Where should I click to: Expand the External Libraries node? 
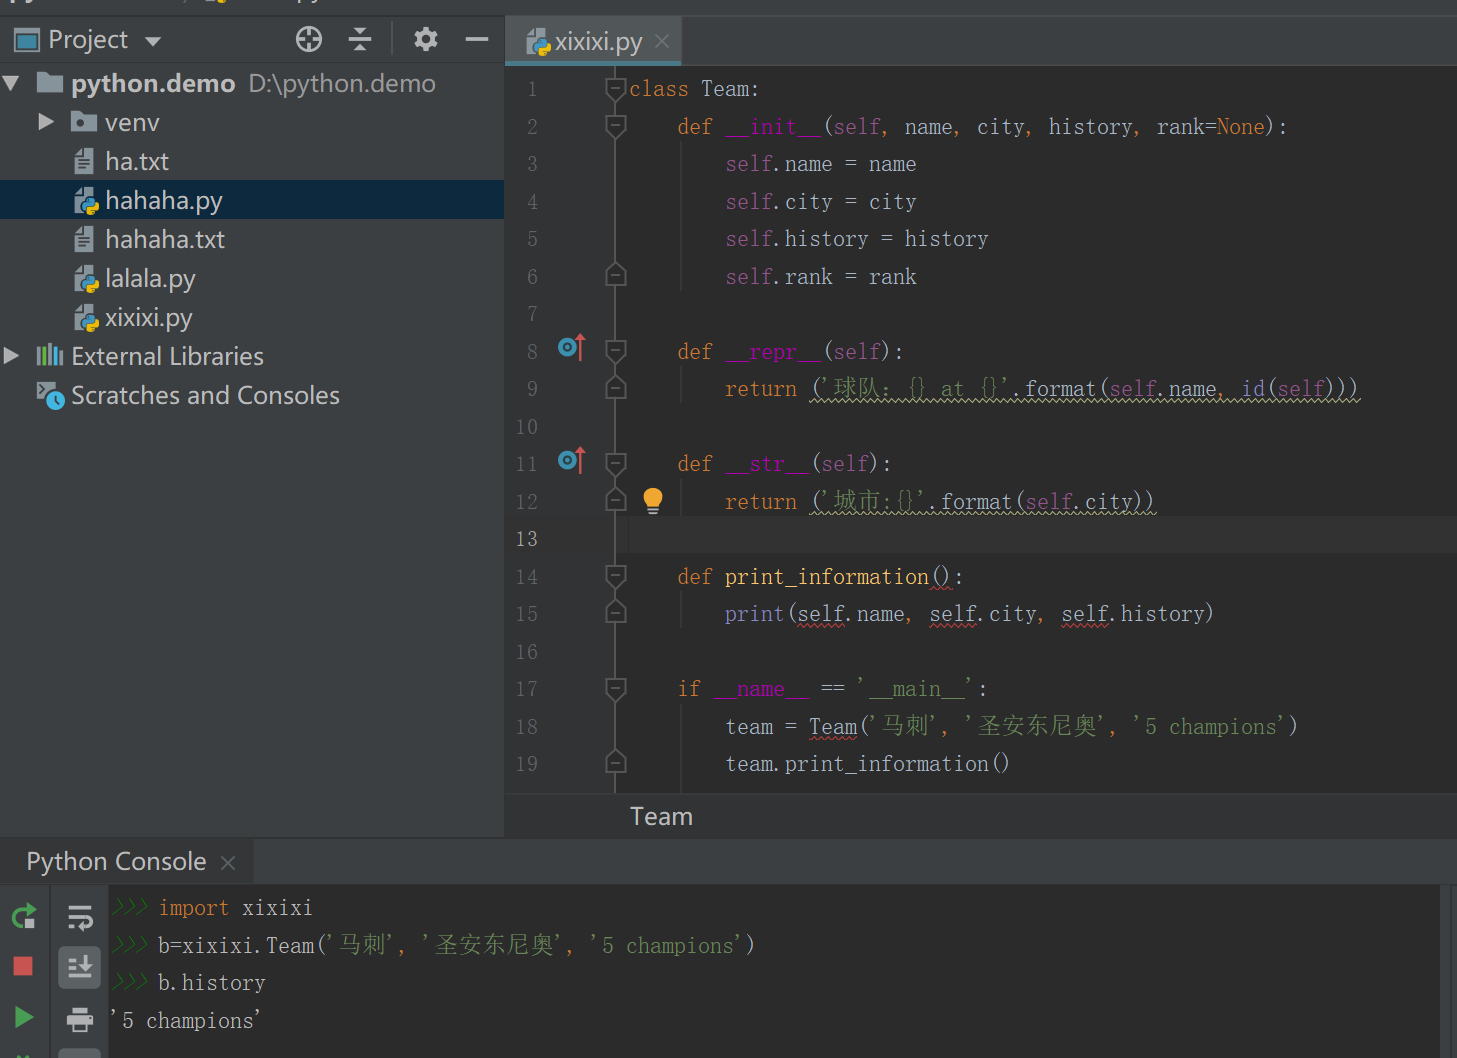pyautogui.click(x=12, y=356)
